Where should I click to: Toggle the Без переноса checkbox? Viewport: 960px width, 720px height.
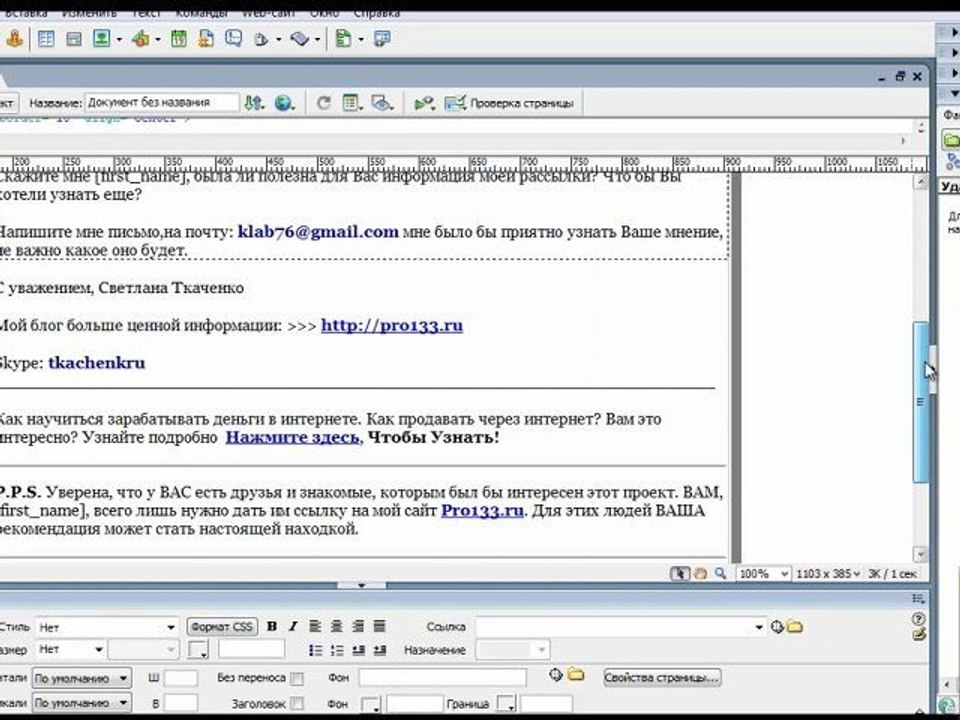(296, 678)
